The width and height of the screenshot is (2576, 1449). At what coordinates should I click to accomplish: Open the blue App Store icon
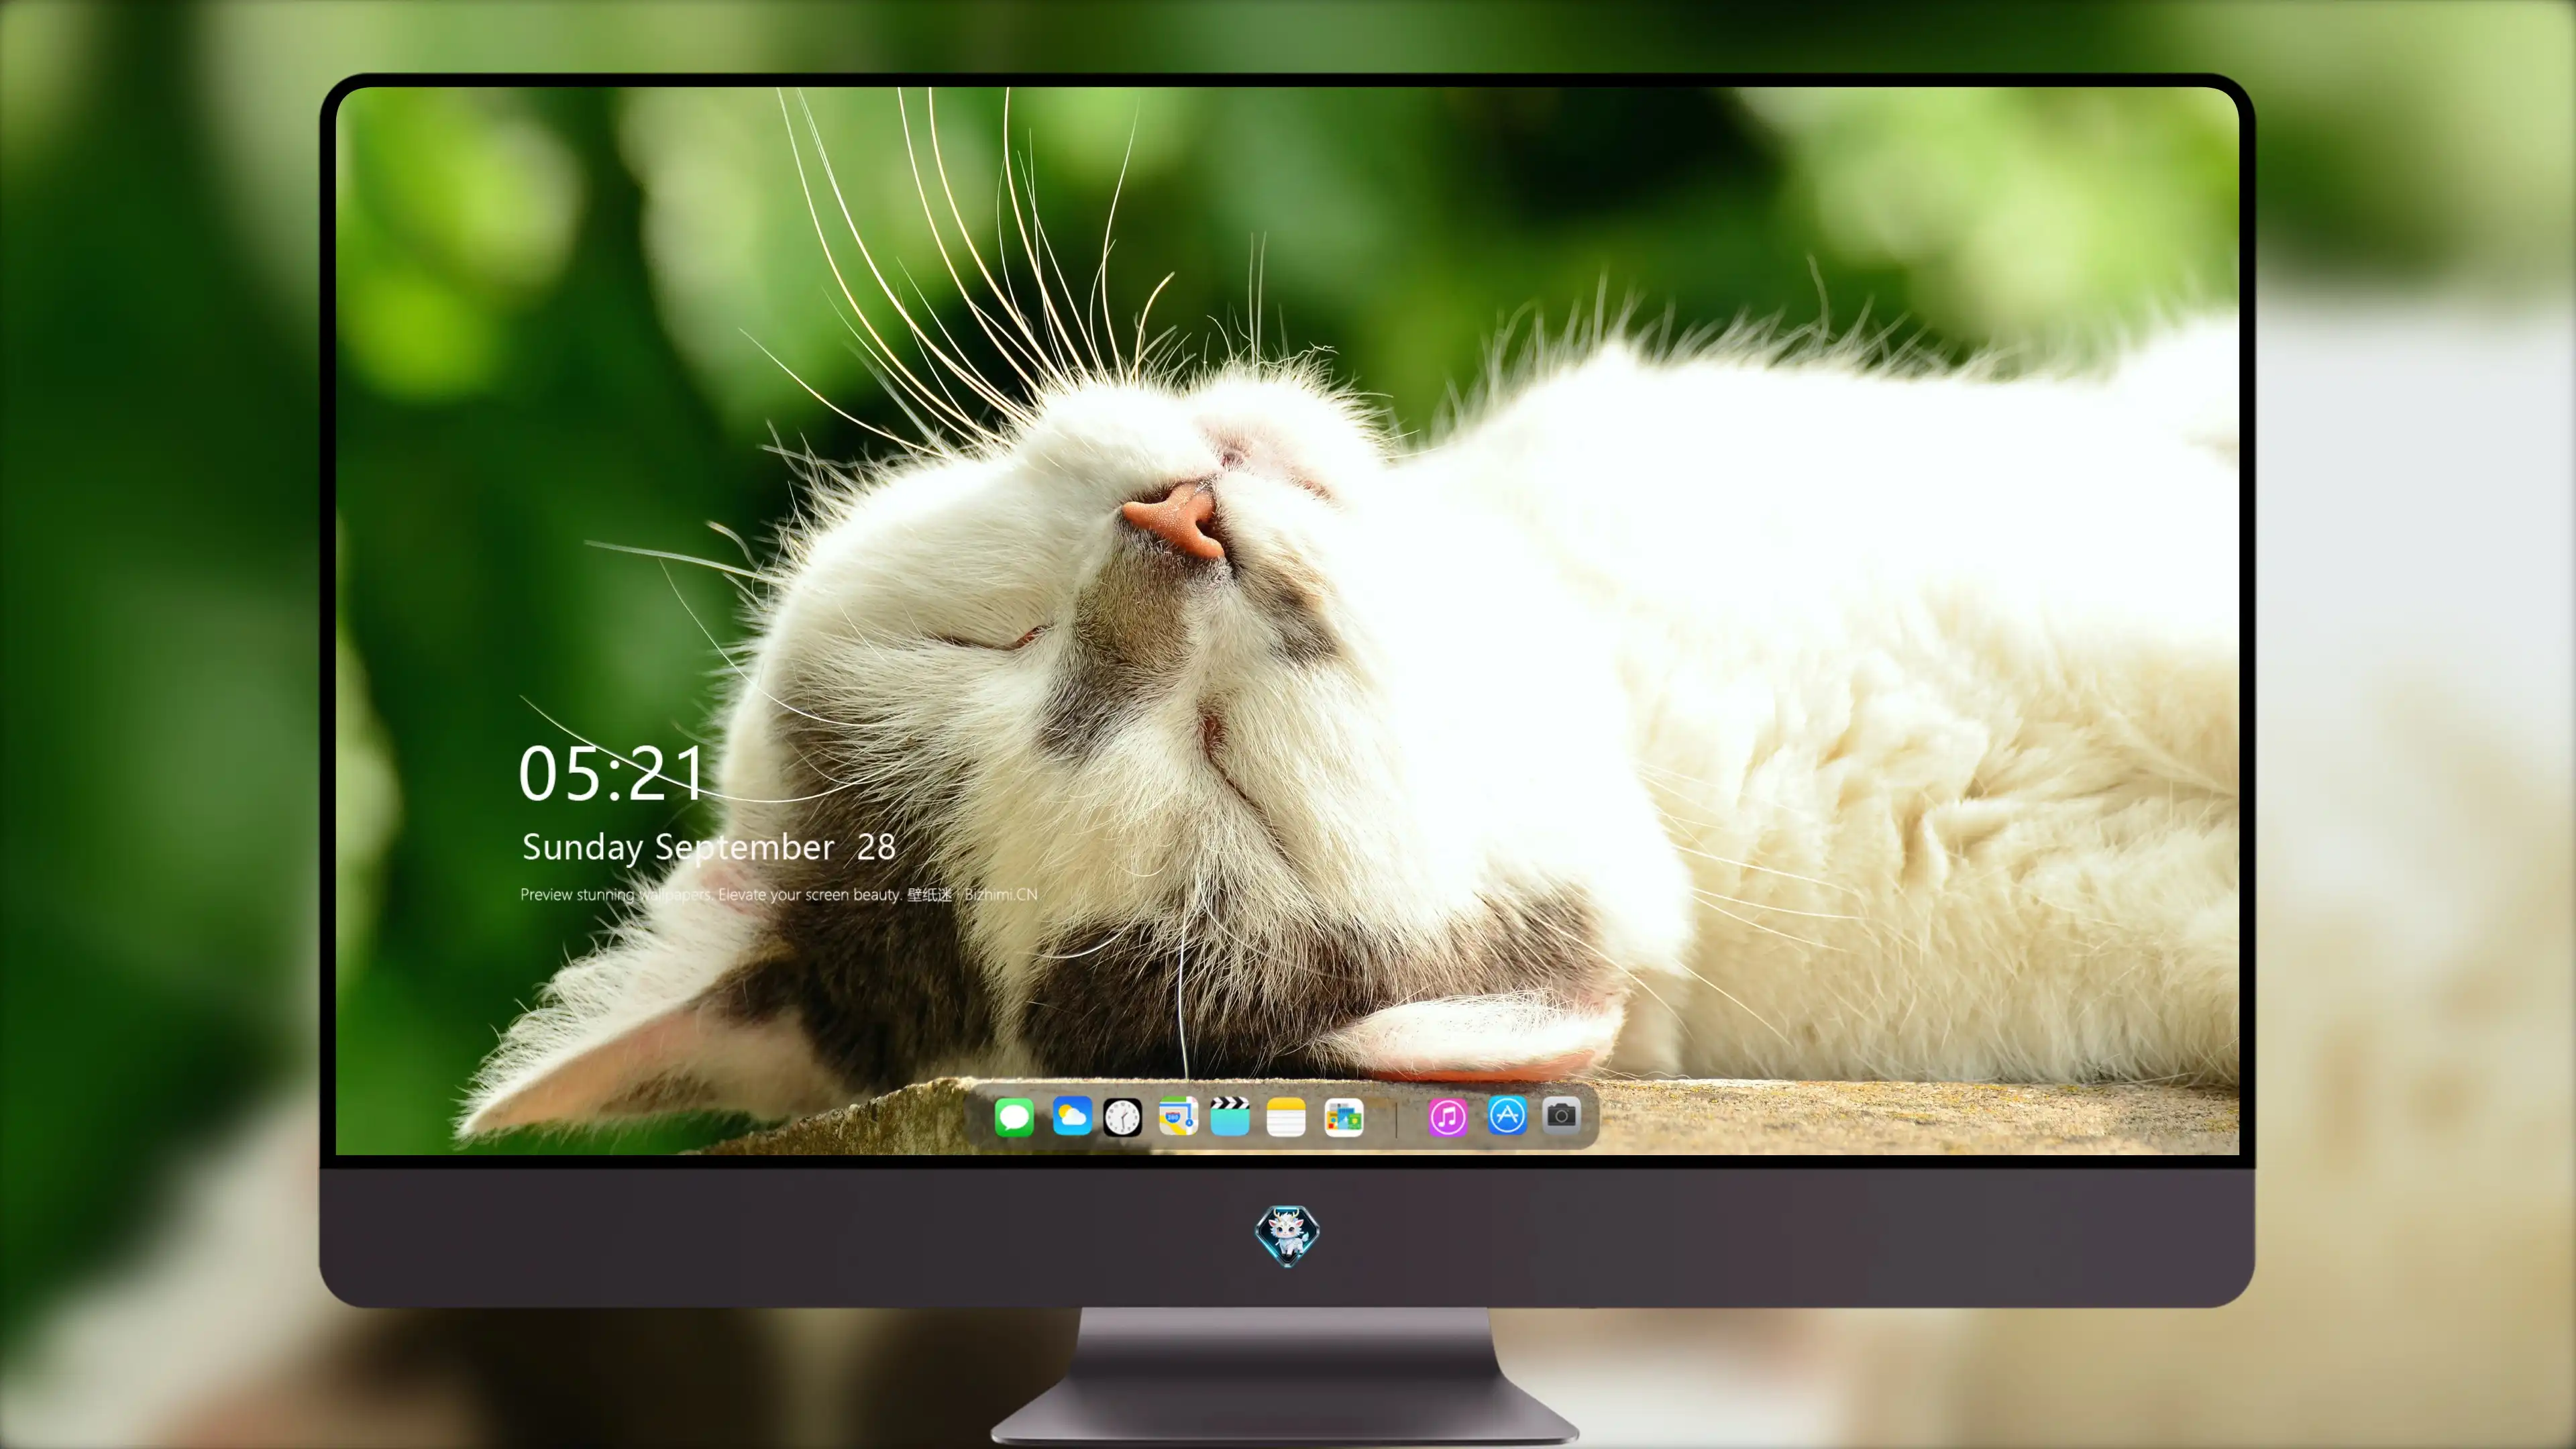1507,1115
